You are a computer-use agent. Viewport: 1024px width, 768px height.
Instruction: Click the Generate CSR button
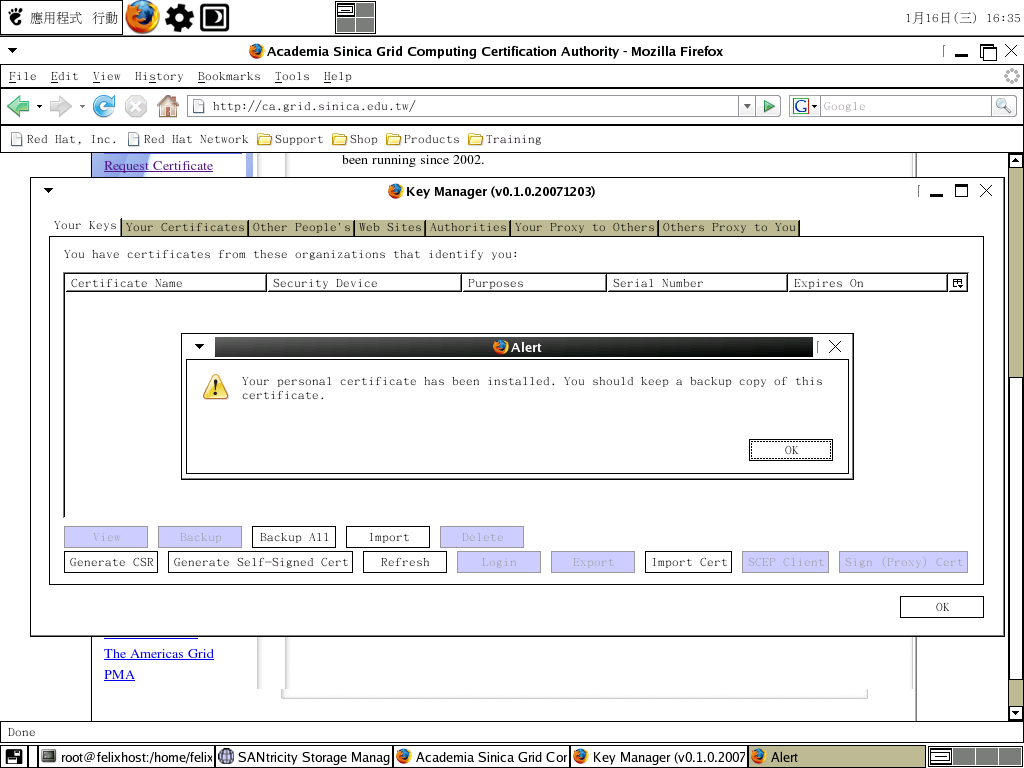click(111, 562)
